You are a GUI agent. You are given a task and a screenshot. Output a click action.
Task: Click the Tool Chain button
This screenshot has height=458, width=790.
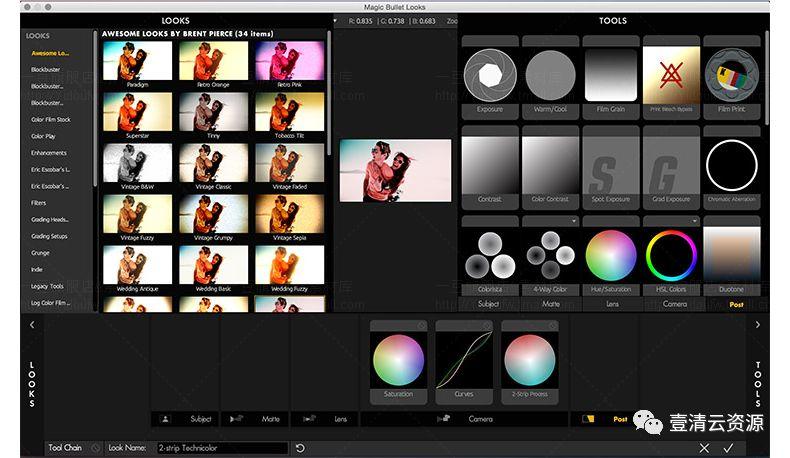(x=65, y=448)
